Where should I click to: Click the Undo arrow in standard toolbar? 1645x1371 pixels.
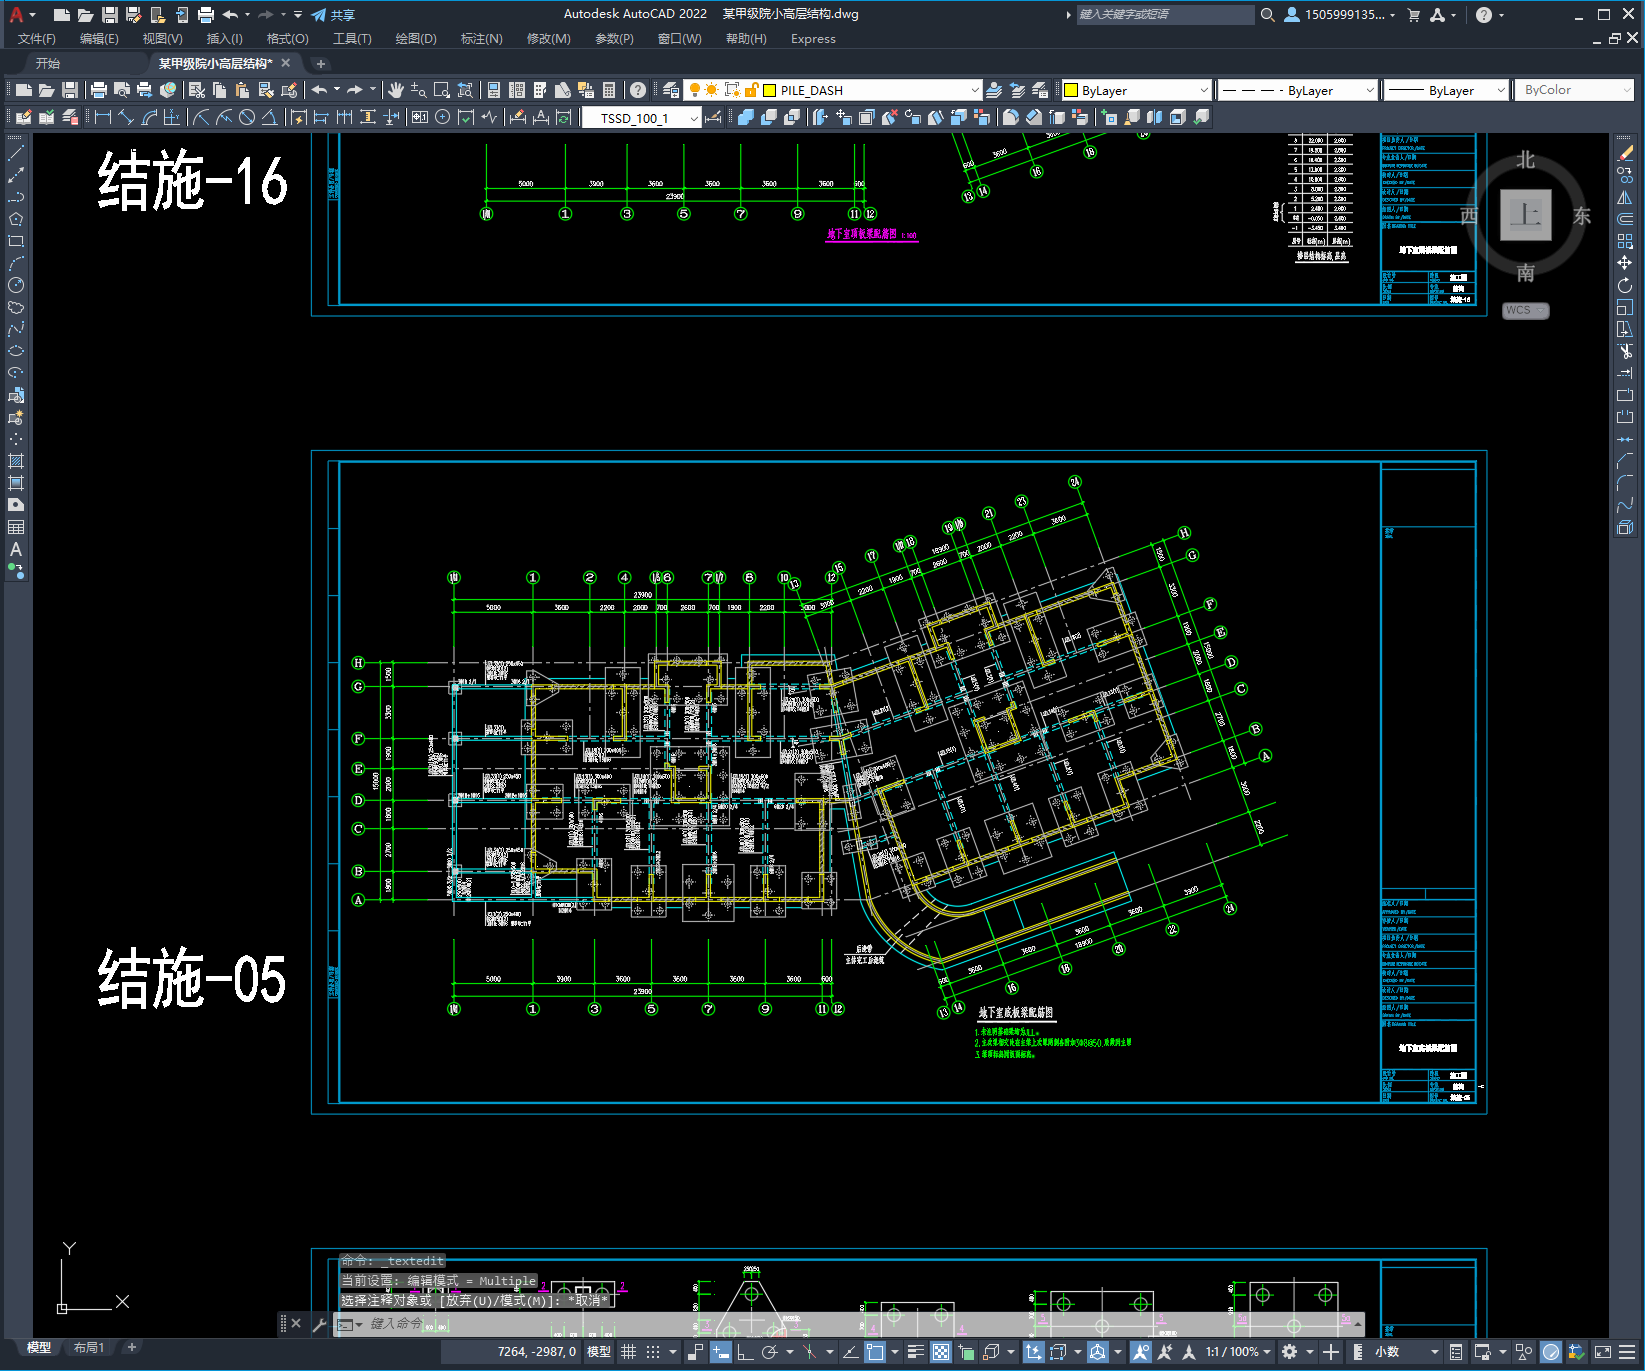(x=319, y=90)
